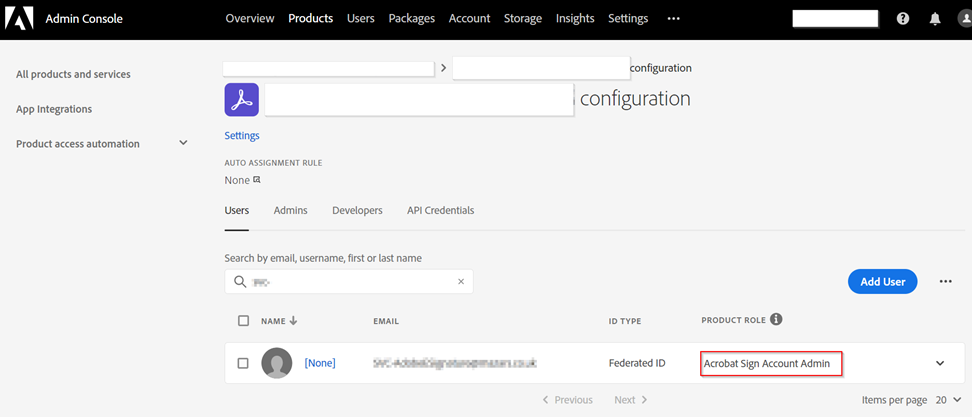
Task: Open the top navigation more options ellipsis
Action: (673, 19)
